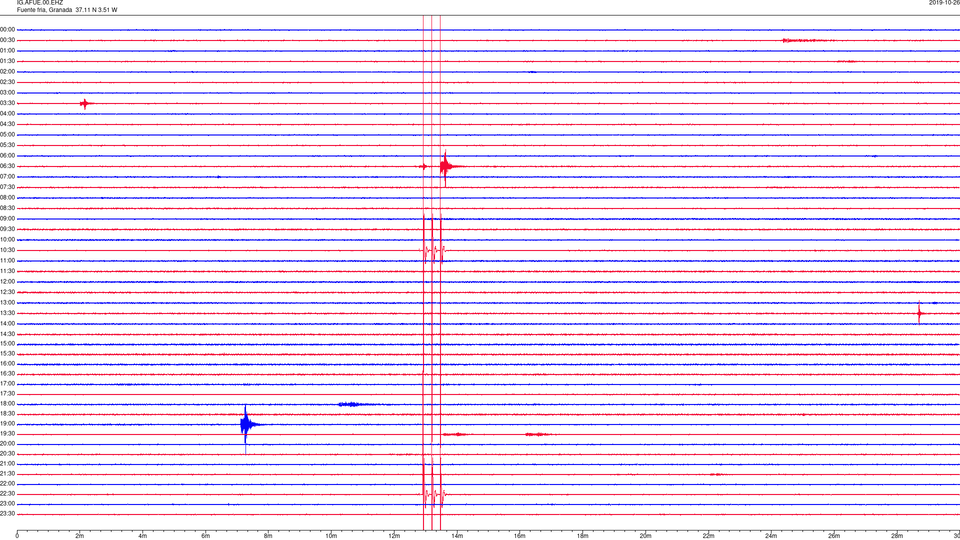Select the 20:30 trace time label
The width and height of the screenshot is (960, 540).
[7, 454]
